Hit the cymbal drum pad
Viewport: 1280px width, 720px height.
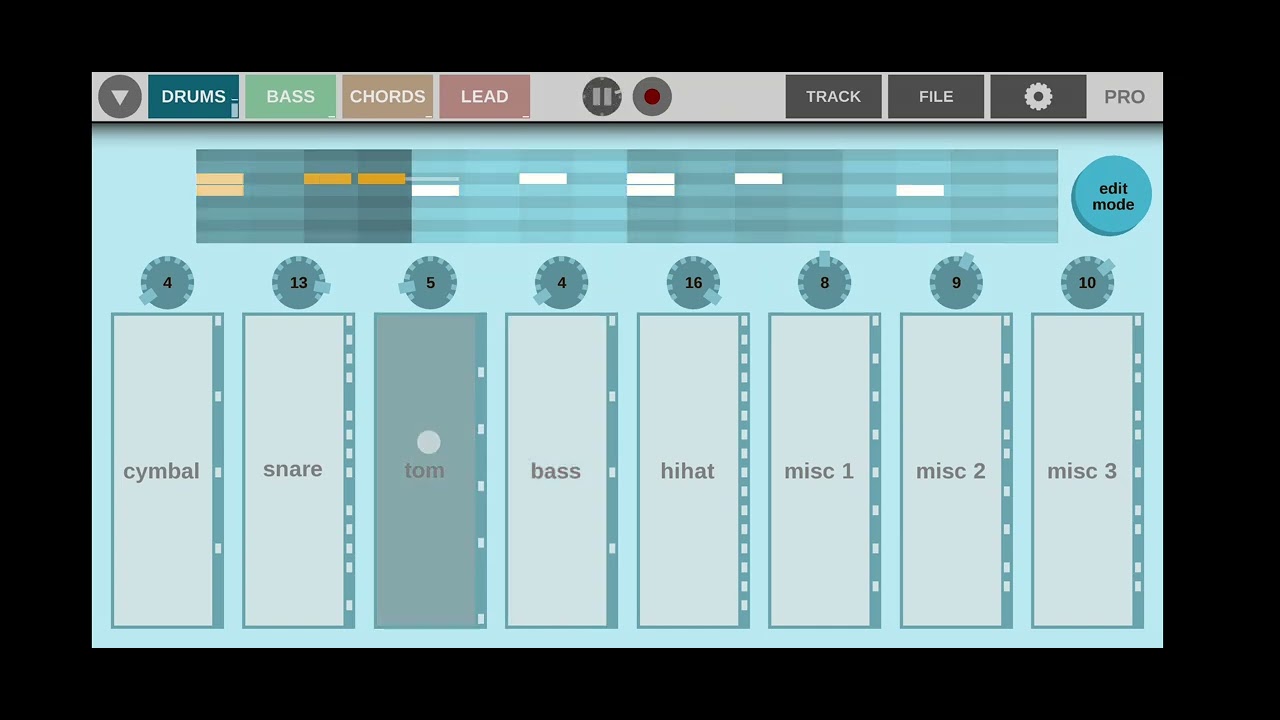point(167,471)
